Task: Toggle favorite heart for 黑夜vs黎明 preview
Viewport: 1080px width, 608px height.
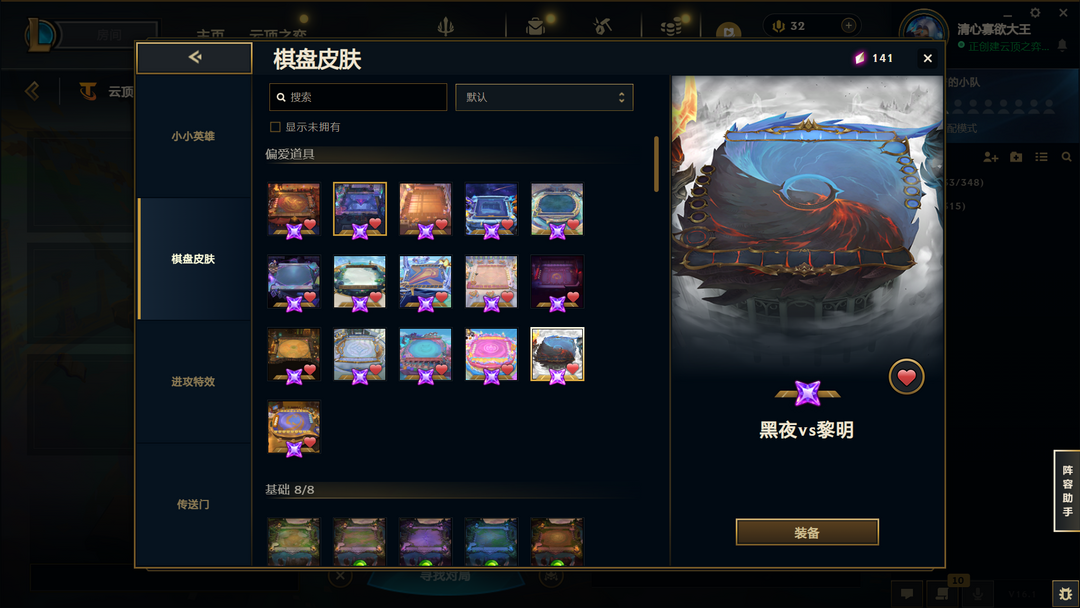Action: (906, 377)
